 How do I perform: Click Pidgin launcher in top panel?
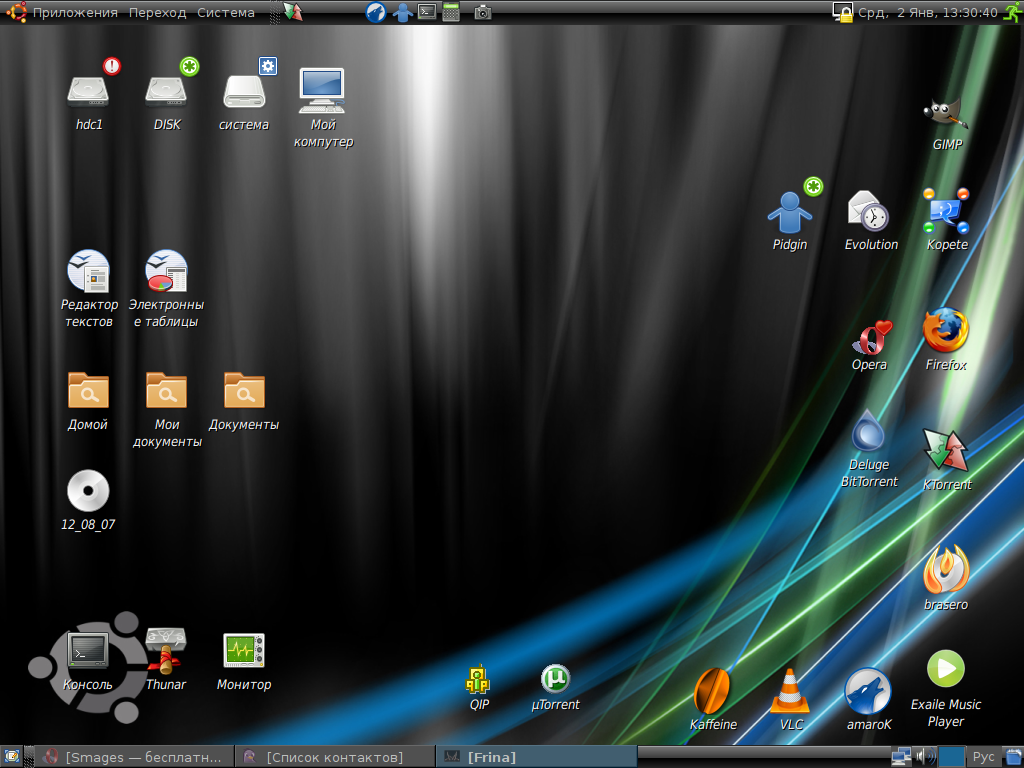click(402, 12)
